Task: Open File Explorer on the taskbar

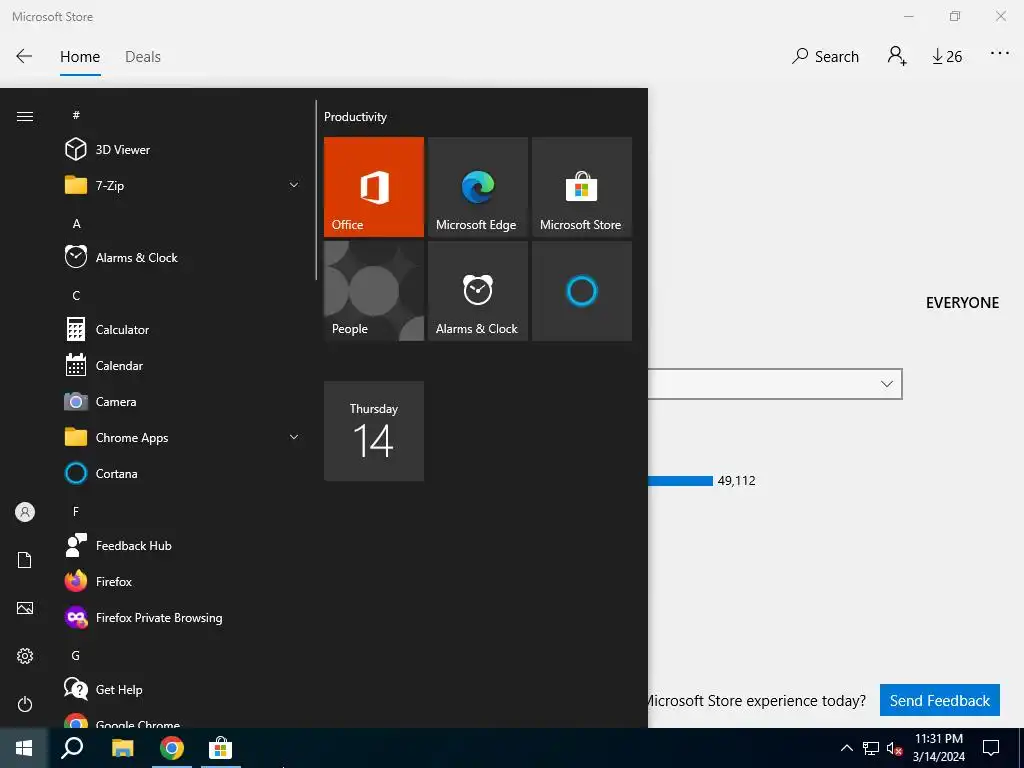Action: (122, 748)
